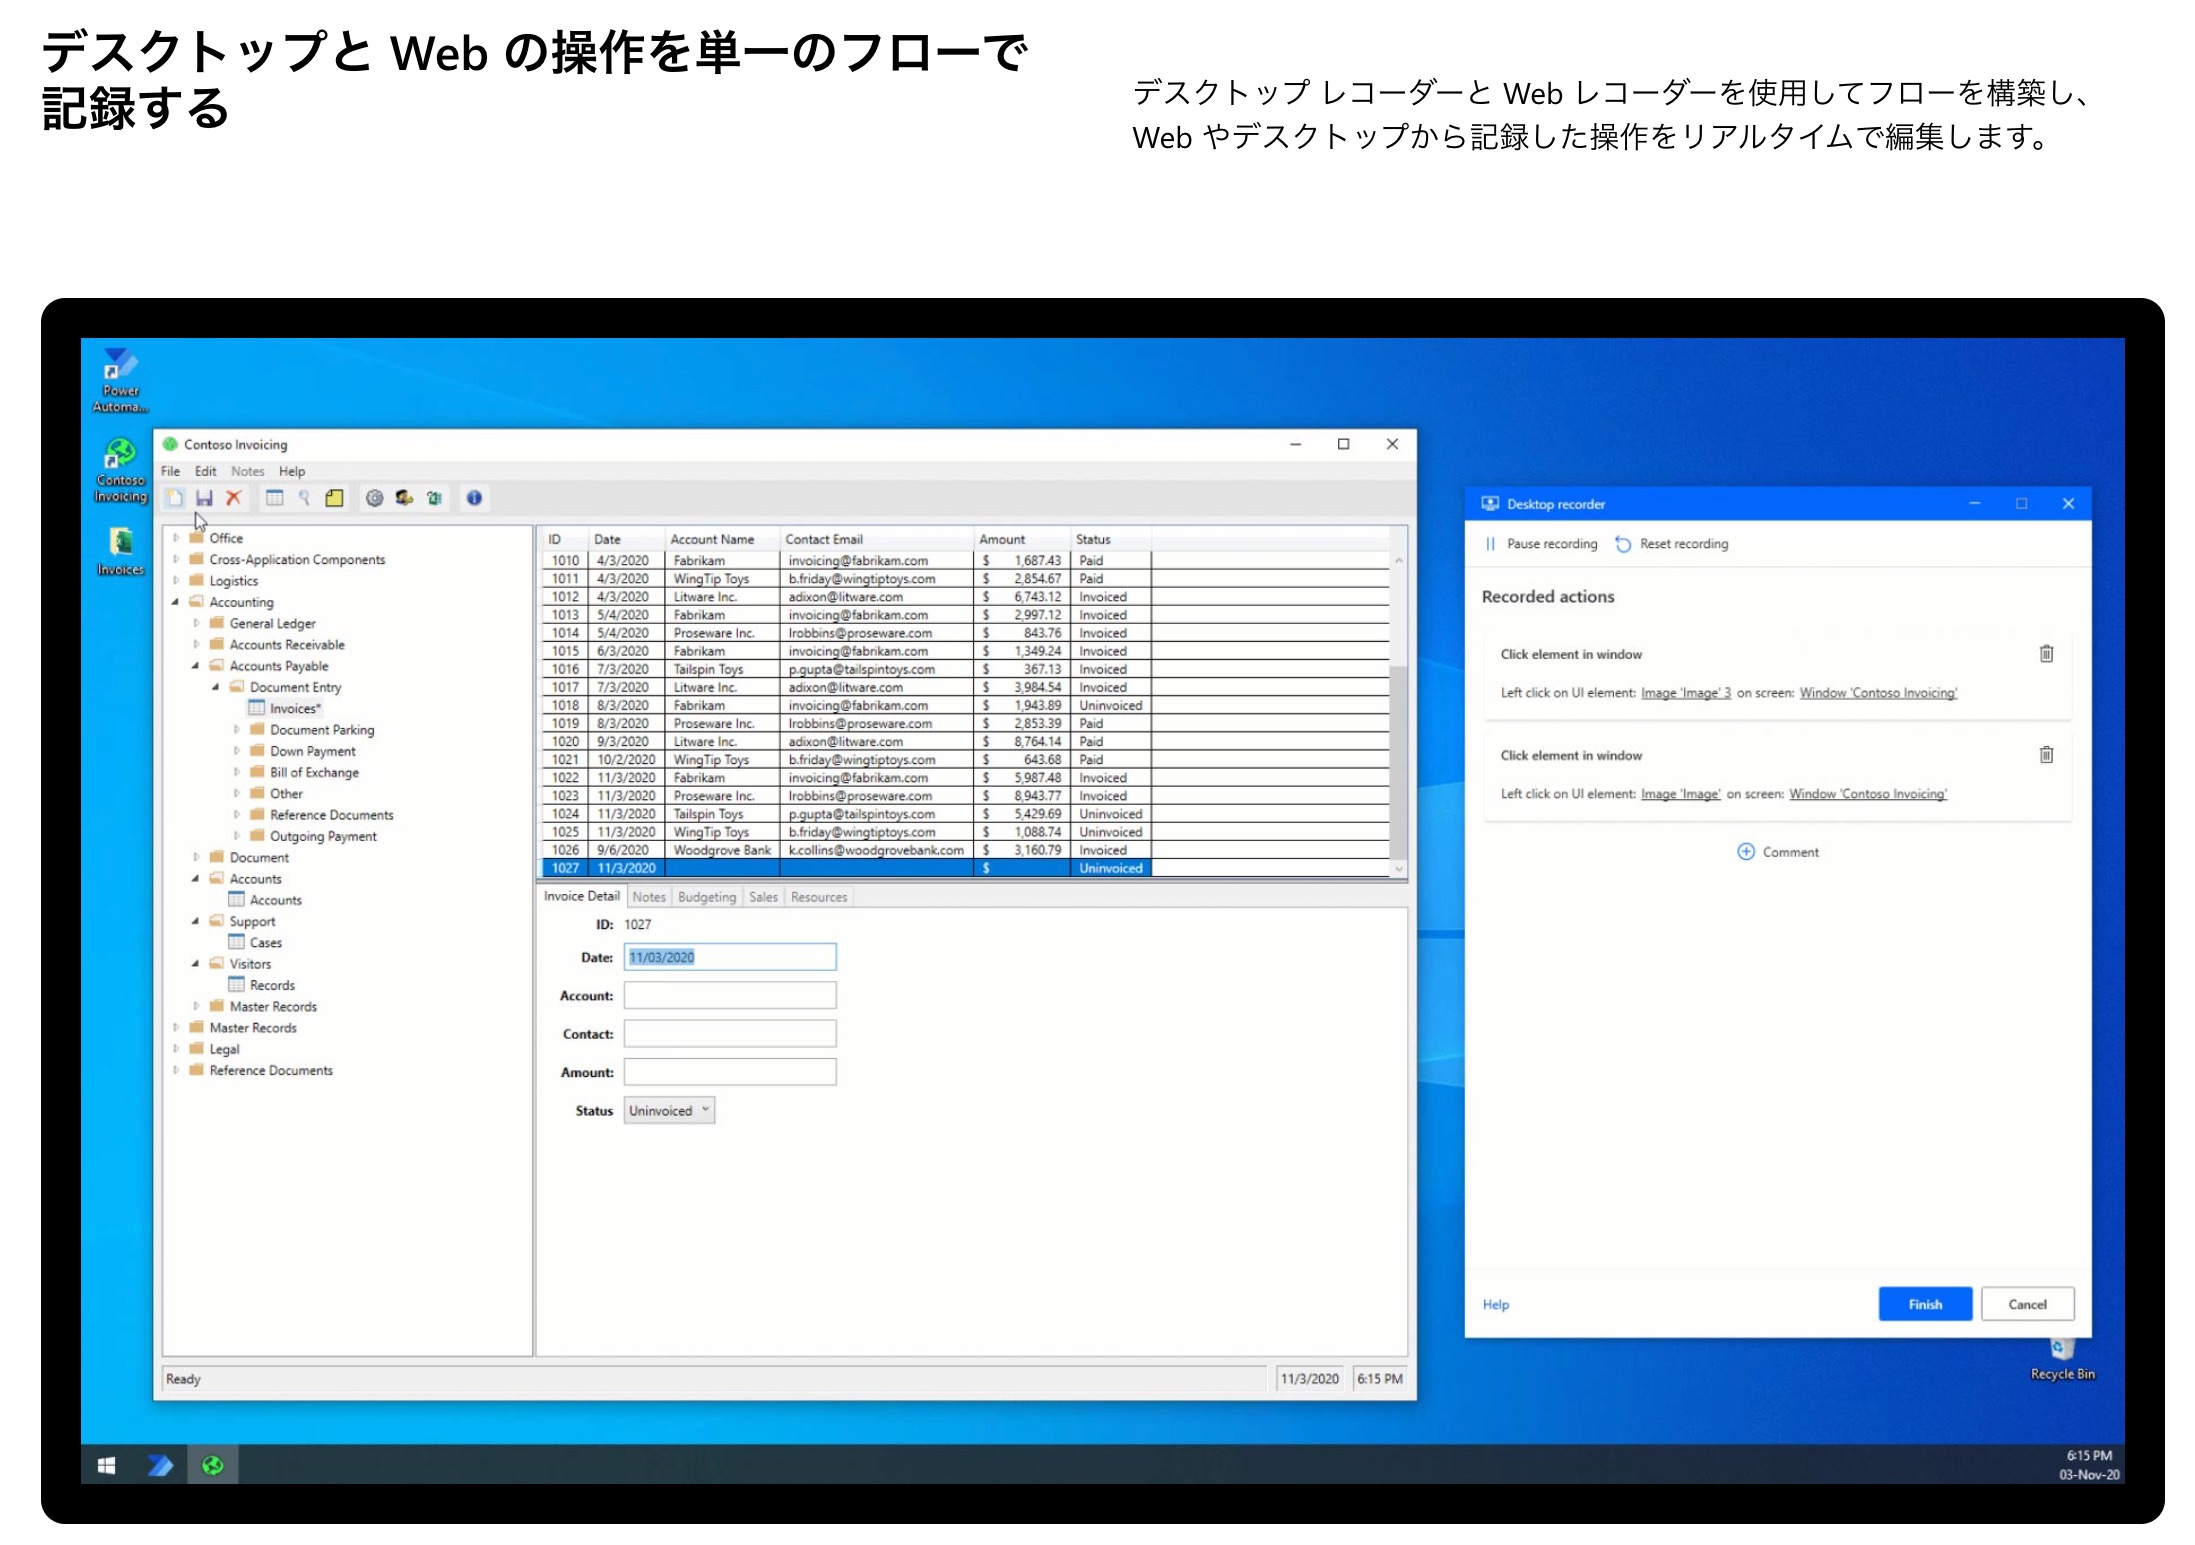Open the Recycle Bin icon
Viewport: 2195px width, 1545px height.
(x=2062, y=1360)
